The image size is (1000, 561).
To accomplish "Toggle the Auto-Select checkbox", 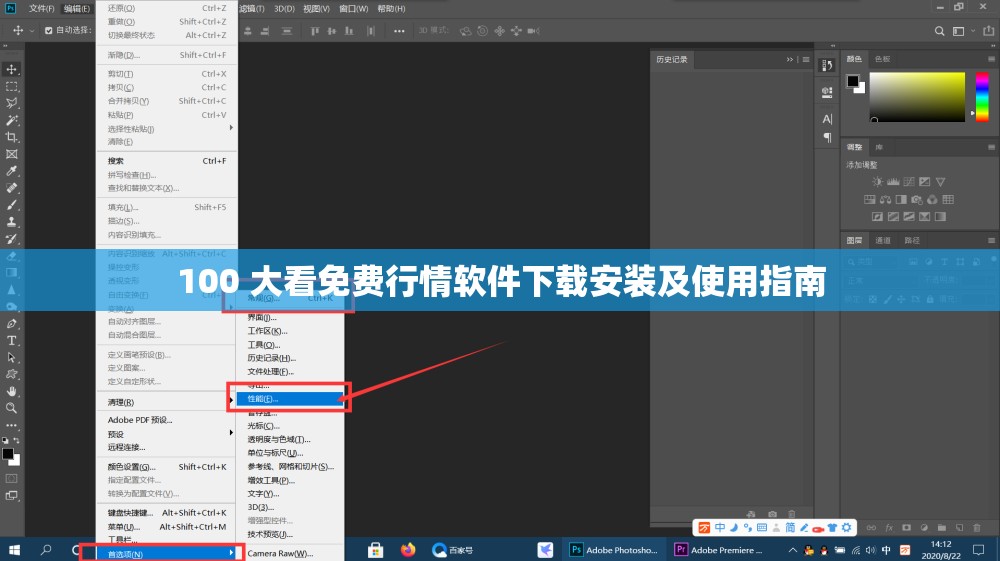I will [48, 31].
